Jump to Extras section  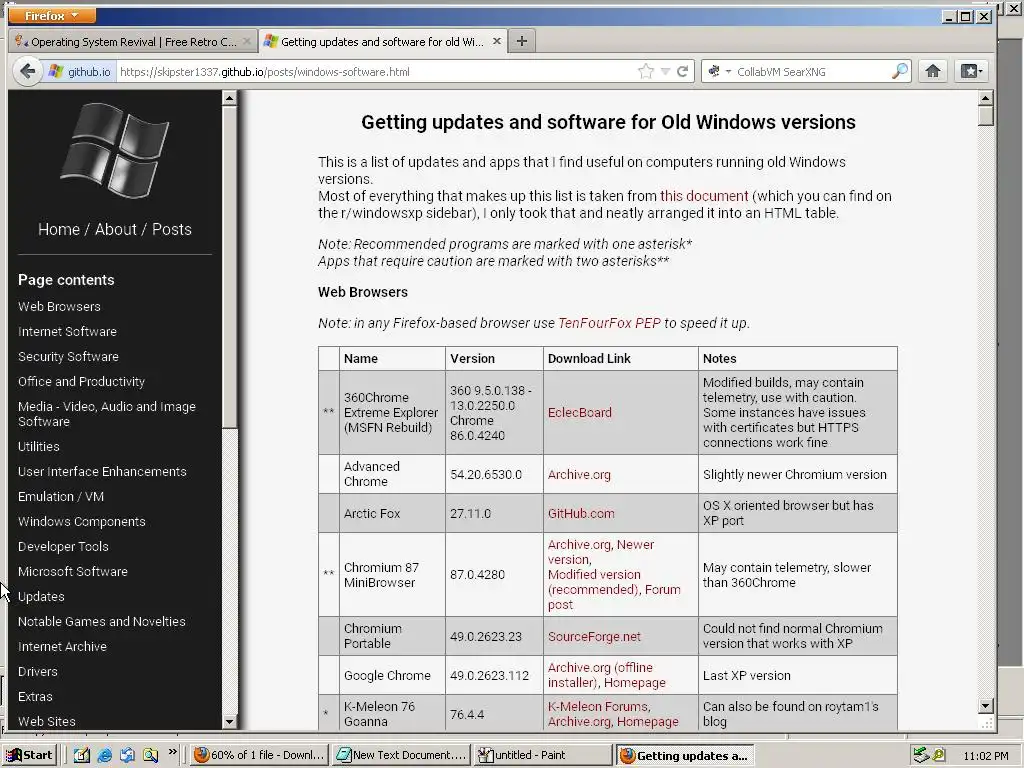click(35, 697)
